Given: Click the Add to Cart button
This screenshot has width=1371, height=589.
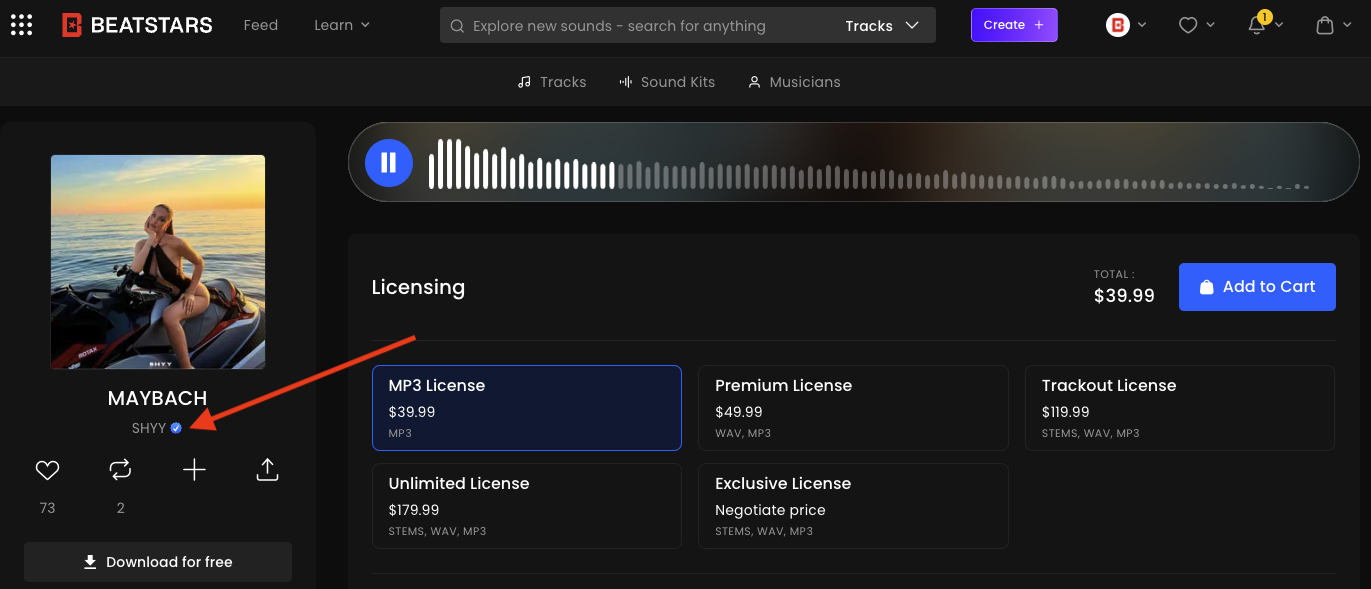Looking at the screenshot, I should point(1257,287).
